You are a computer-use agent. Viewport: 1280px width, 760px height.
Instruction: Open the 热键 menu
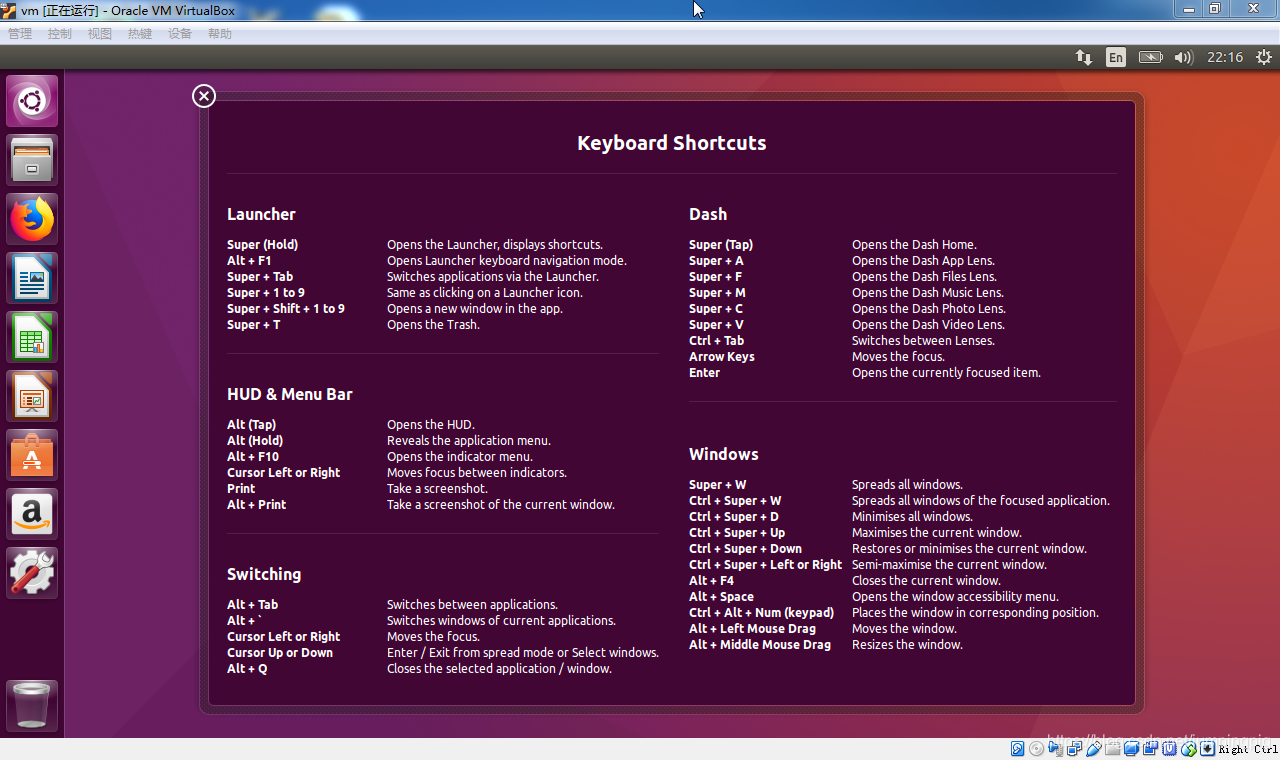[140, 33]
